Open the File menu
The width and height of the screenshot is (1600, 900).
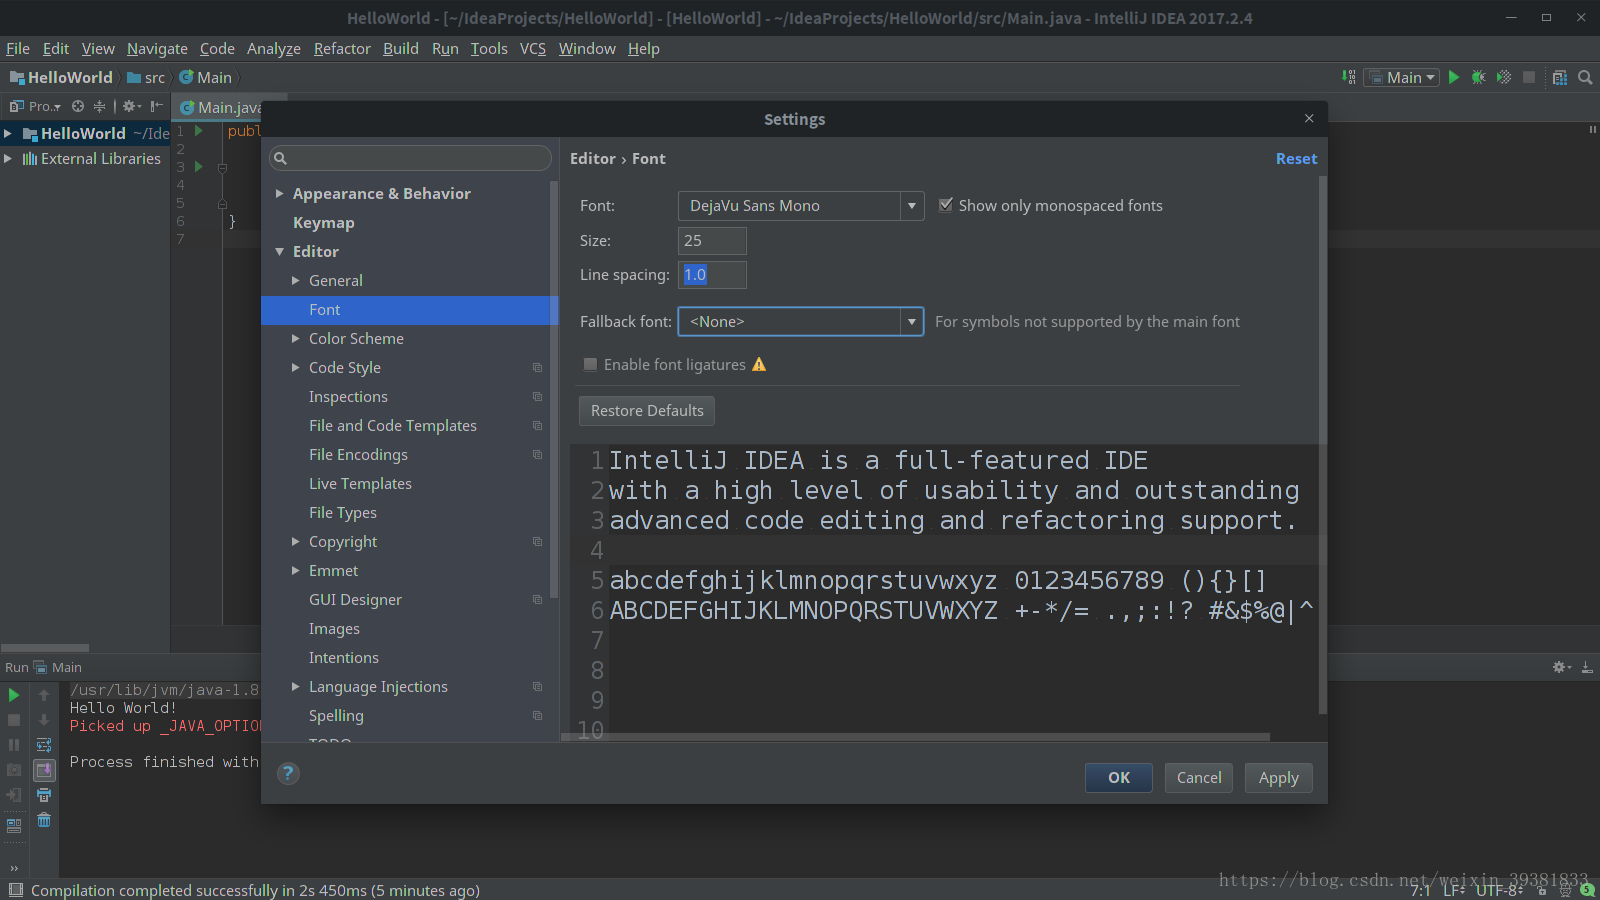click(18, 48)
